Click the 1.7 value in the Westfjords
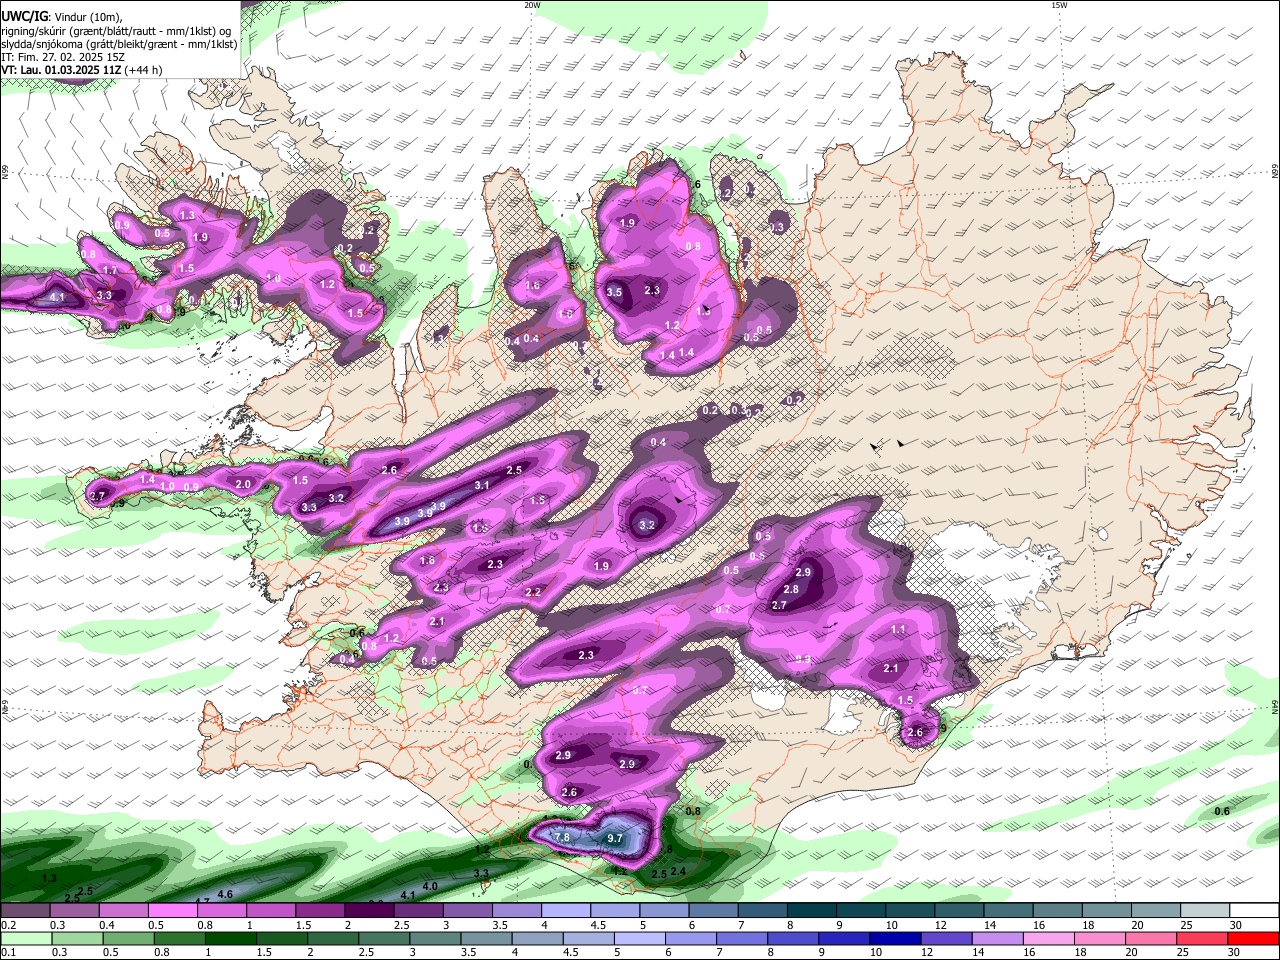This screenshot has height=960, width=1280. [110, 270]
